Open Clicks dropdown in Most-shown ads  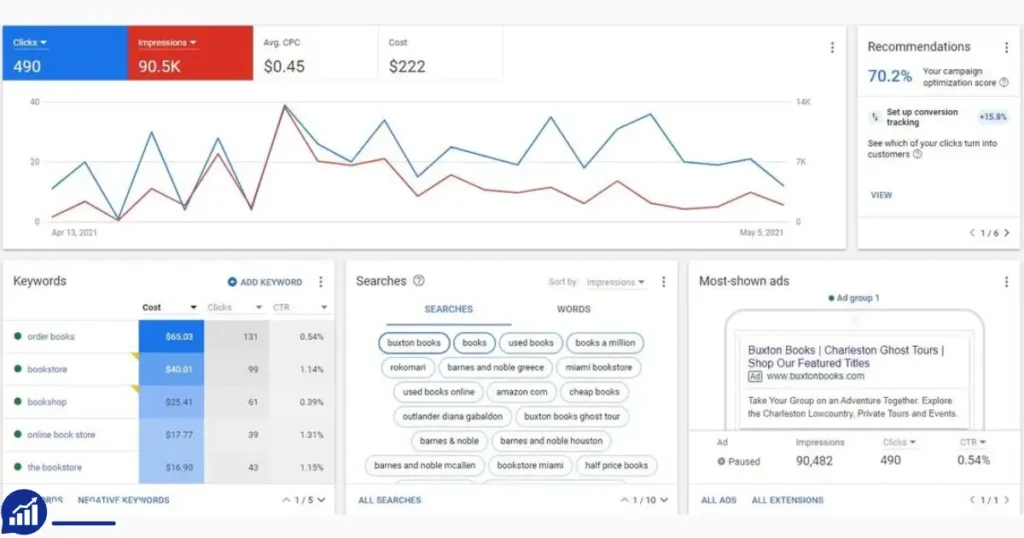pos(899,442)
